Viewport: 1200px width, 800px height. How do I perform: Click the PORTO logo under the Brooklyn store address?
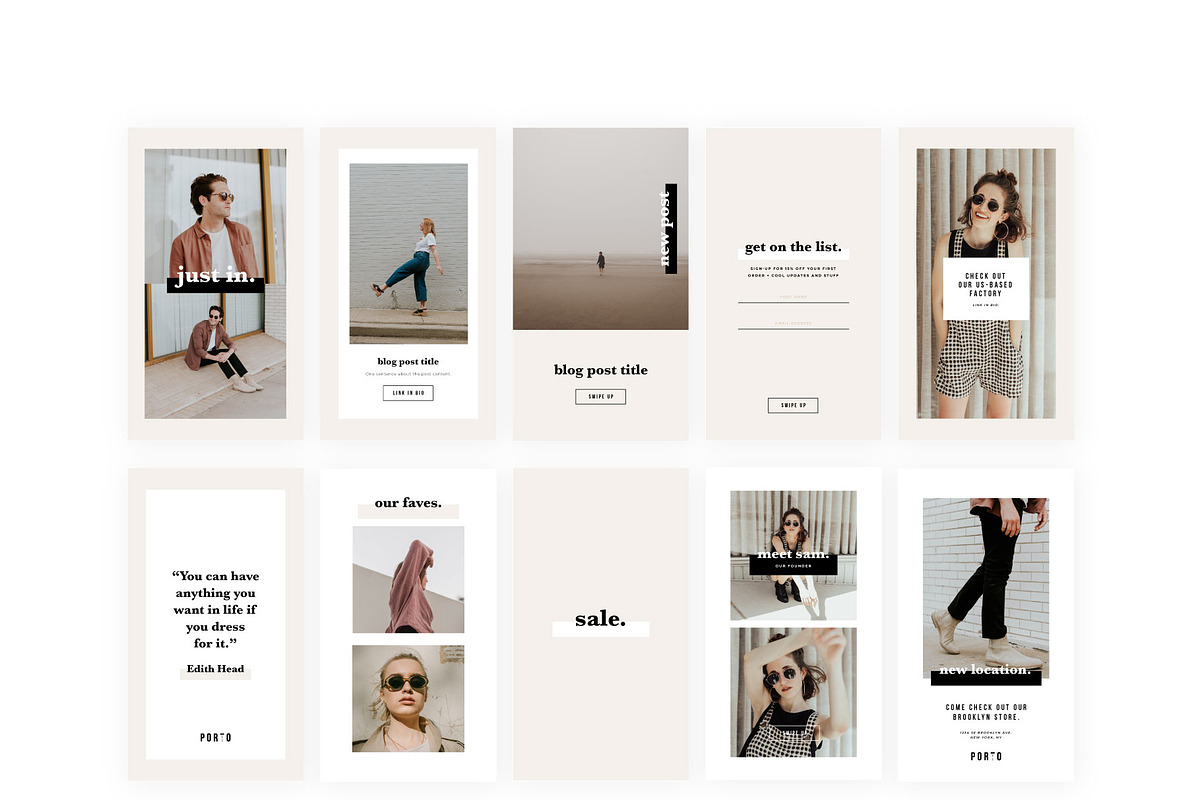(986, 756)
